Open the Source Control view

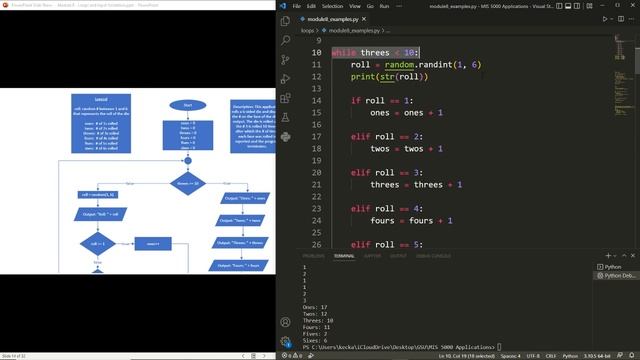pyautogui.click(x=285, y=60)
